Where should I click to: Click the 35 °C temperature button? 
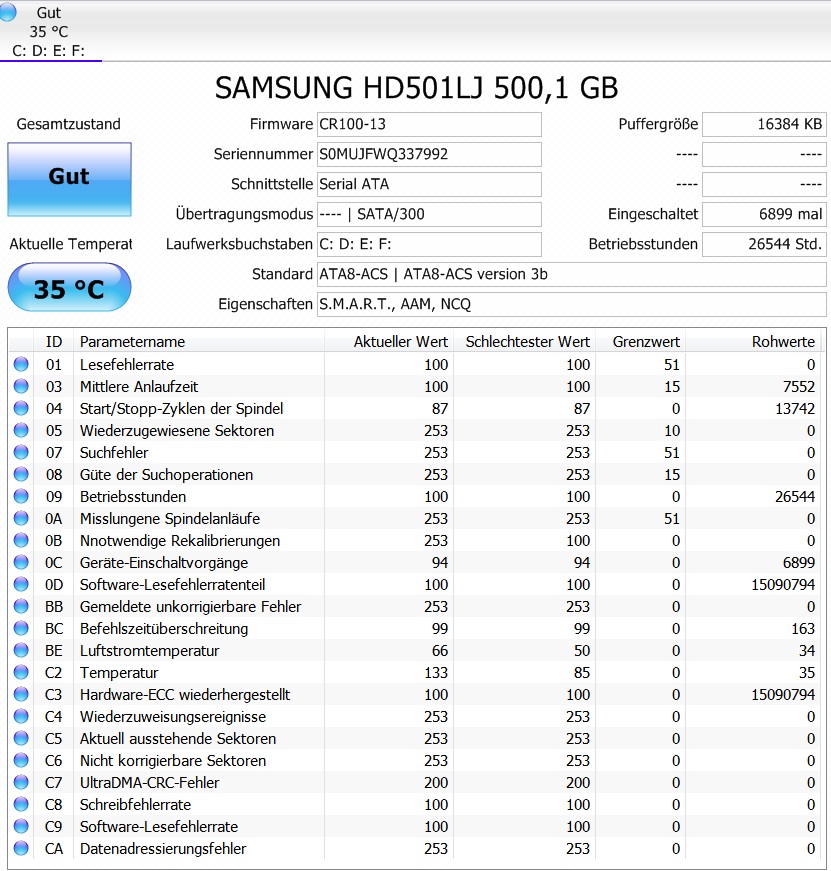coord(69,288)
